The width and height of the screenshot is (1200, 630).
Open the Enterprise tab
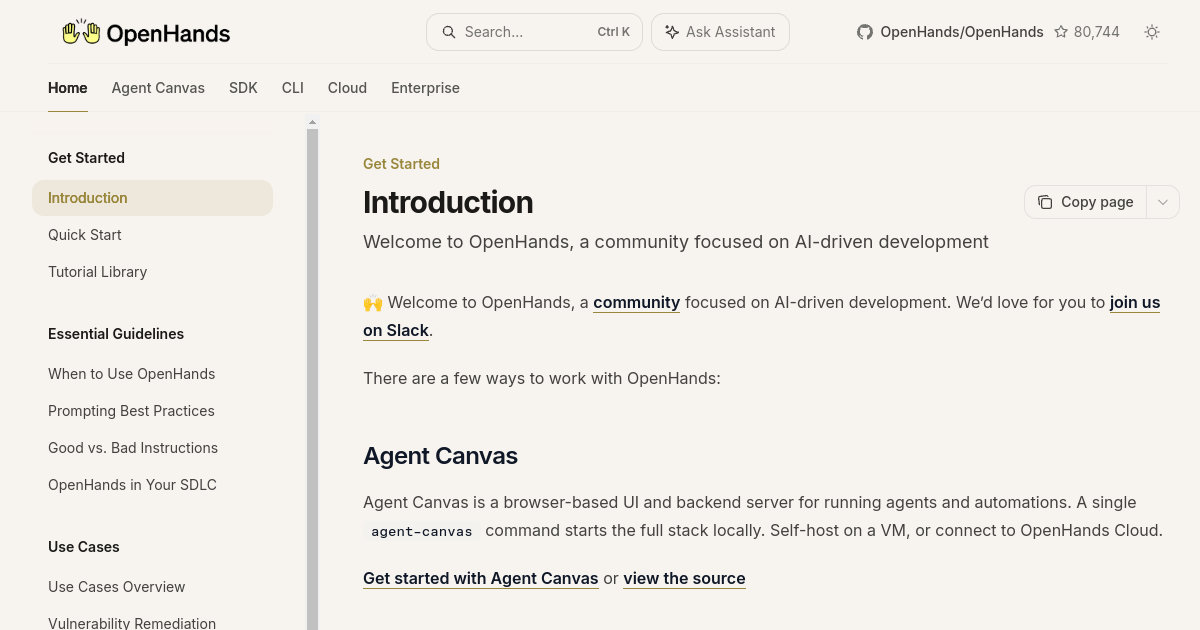[x=425, y=88]
